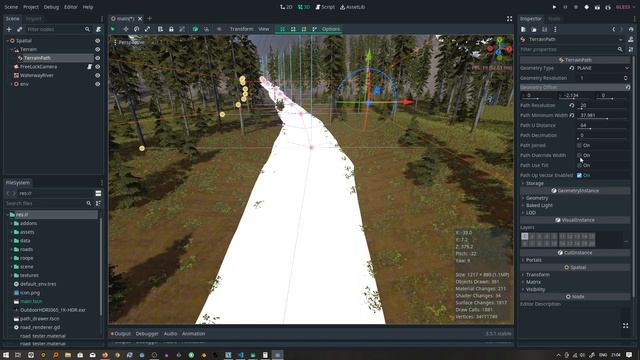This screenshot has width=640, height=360.
Task: Expand the env node in scene tree
Action: (11, 84)
